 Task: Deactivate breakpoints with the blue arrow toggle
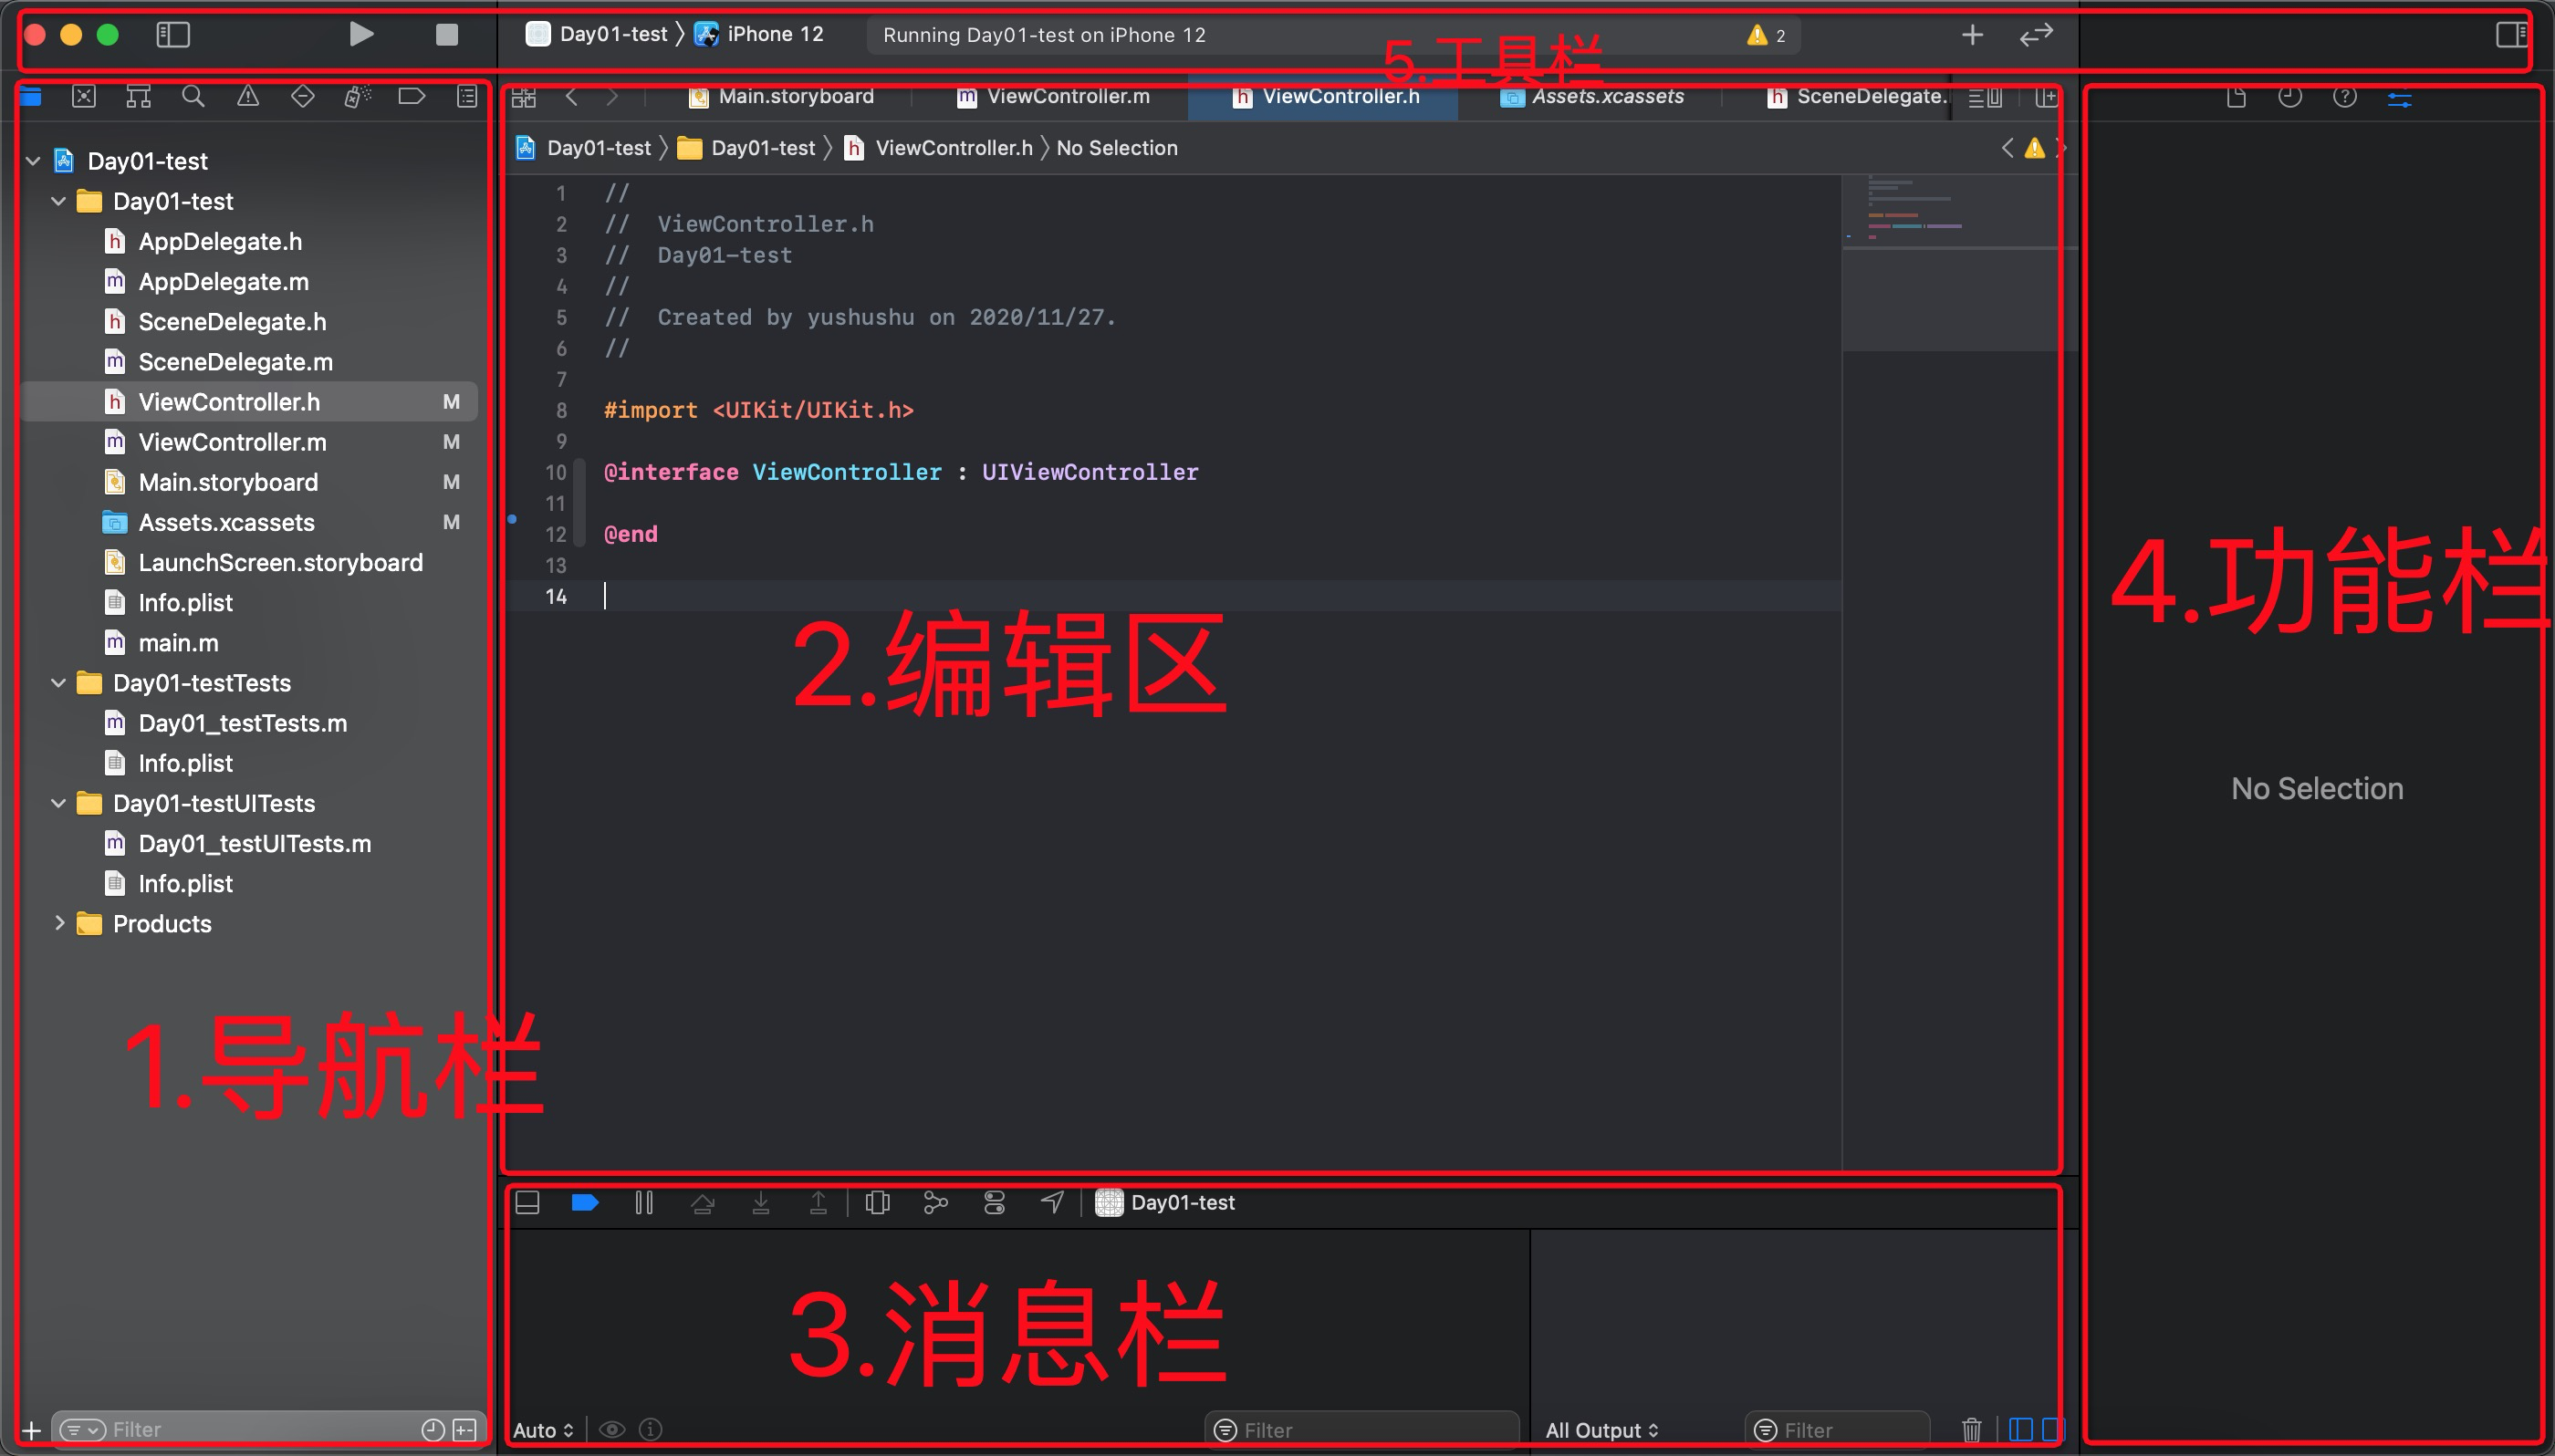585,1202
